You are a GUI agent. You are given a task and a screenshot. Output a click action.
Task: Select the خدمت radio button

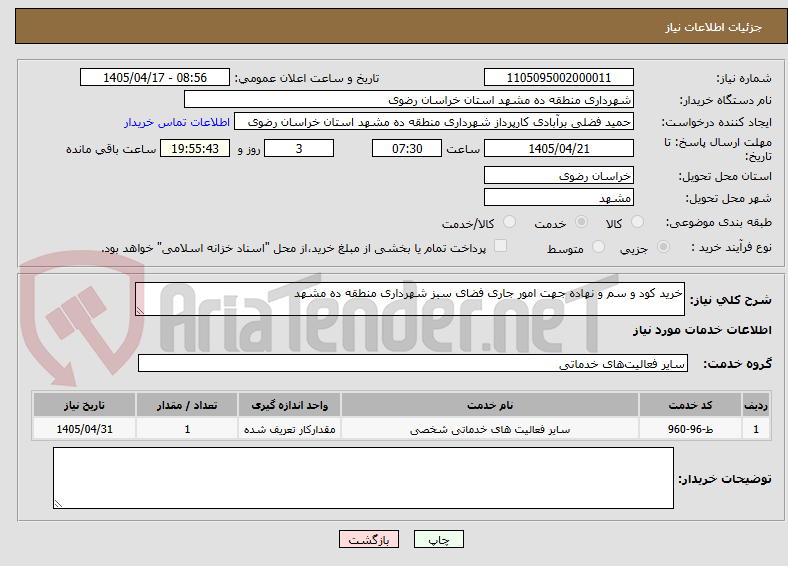coord(581,222)
